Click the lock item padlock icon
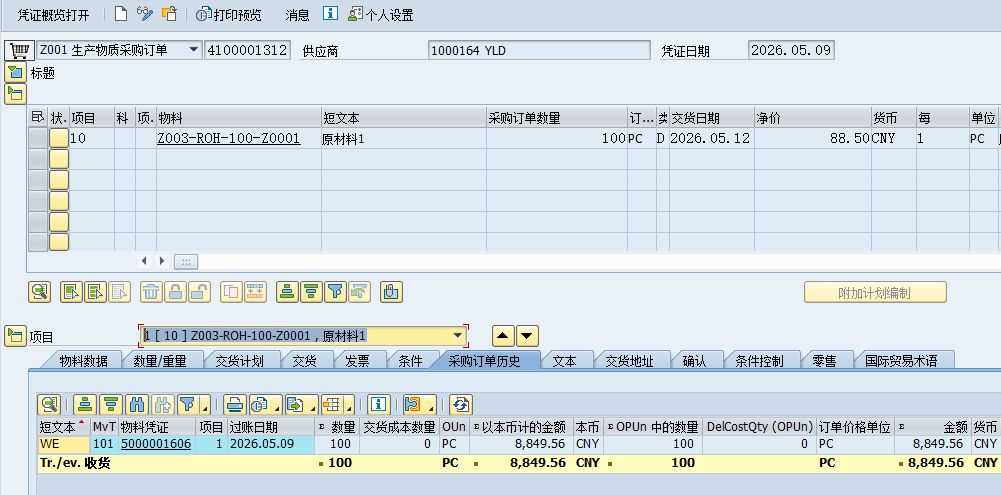 pyautogui.click(x=176, y=292)
